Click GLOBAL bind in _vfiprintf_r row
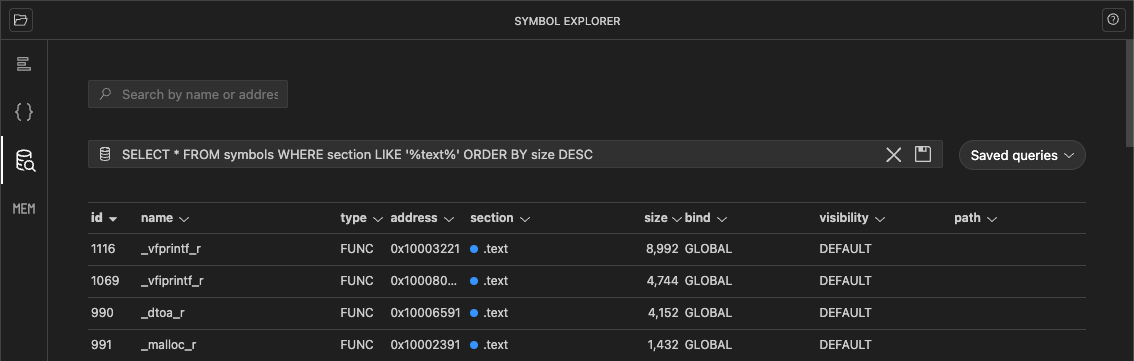Viewport: 1134px width, 361px height. click(x=708, y=281)
